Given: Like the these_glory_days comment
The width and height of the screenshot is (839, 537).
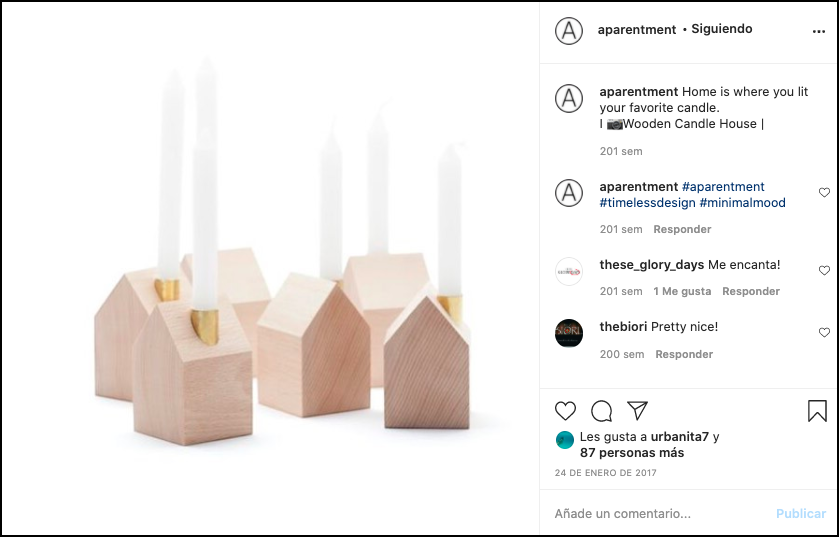Looking at the screenshot, I should pos(824,271).
